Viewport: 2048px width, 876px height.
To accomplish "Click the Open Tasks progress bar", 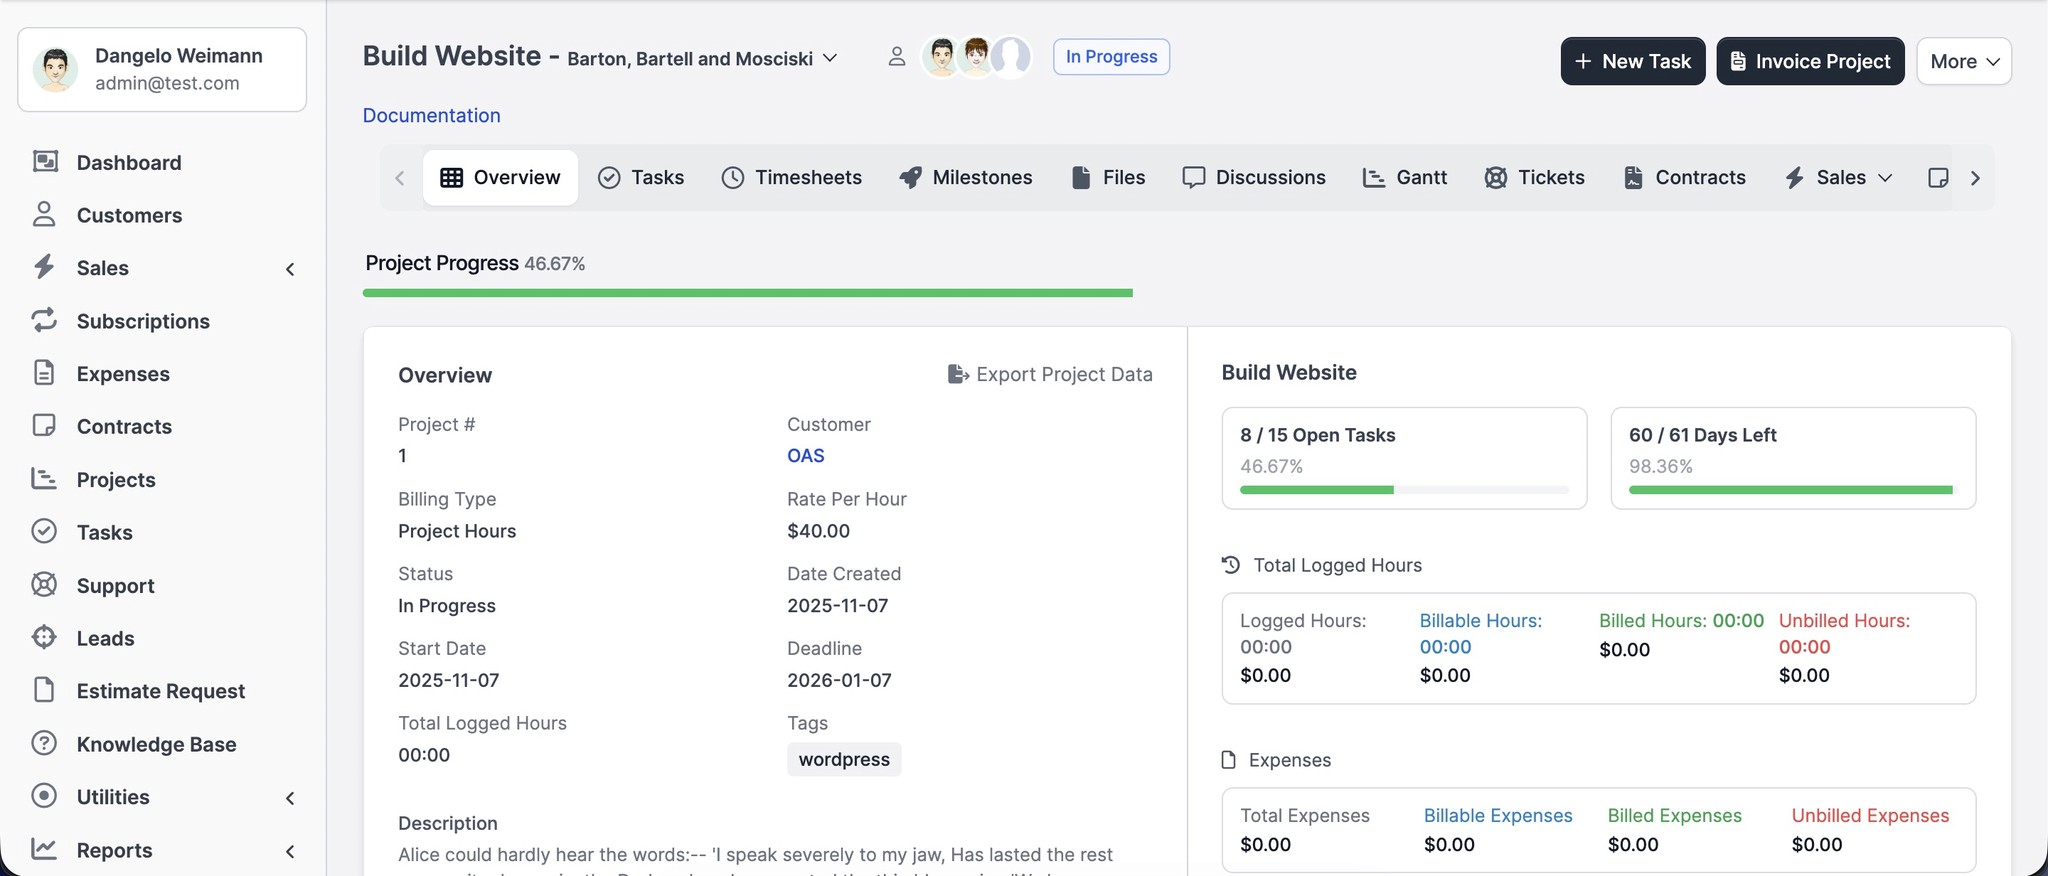I will coord(1404,490).
